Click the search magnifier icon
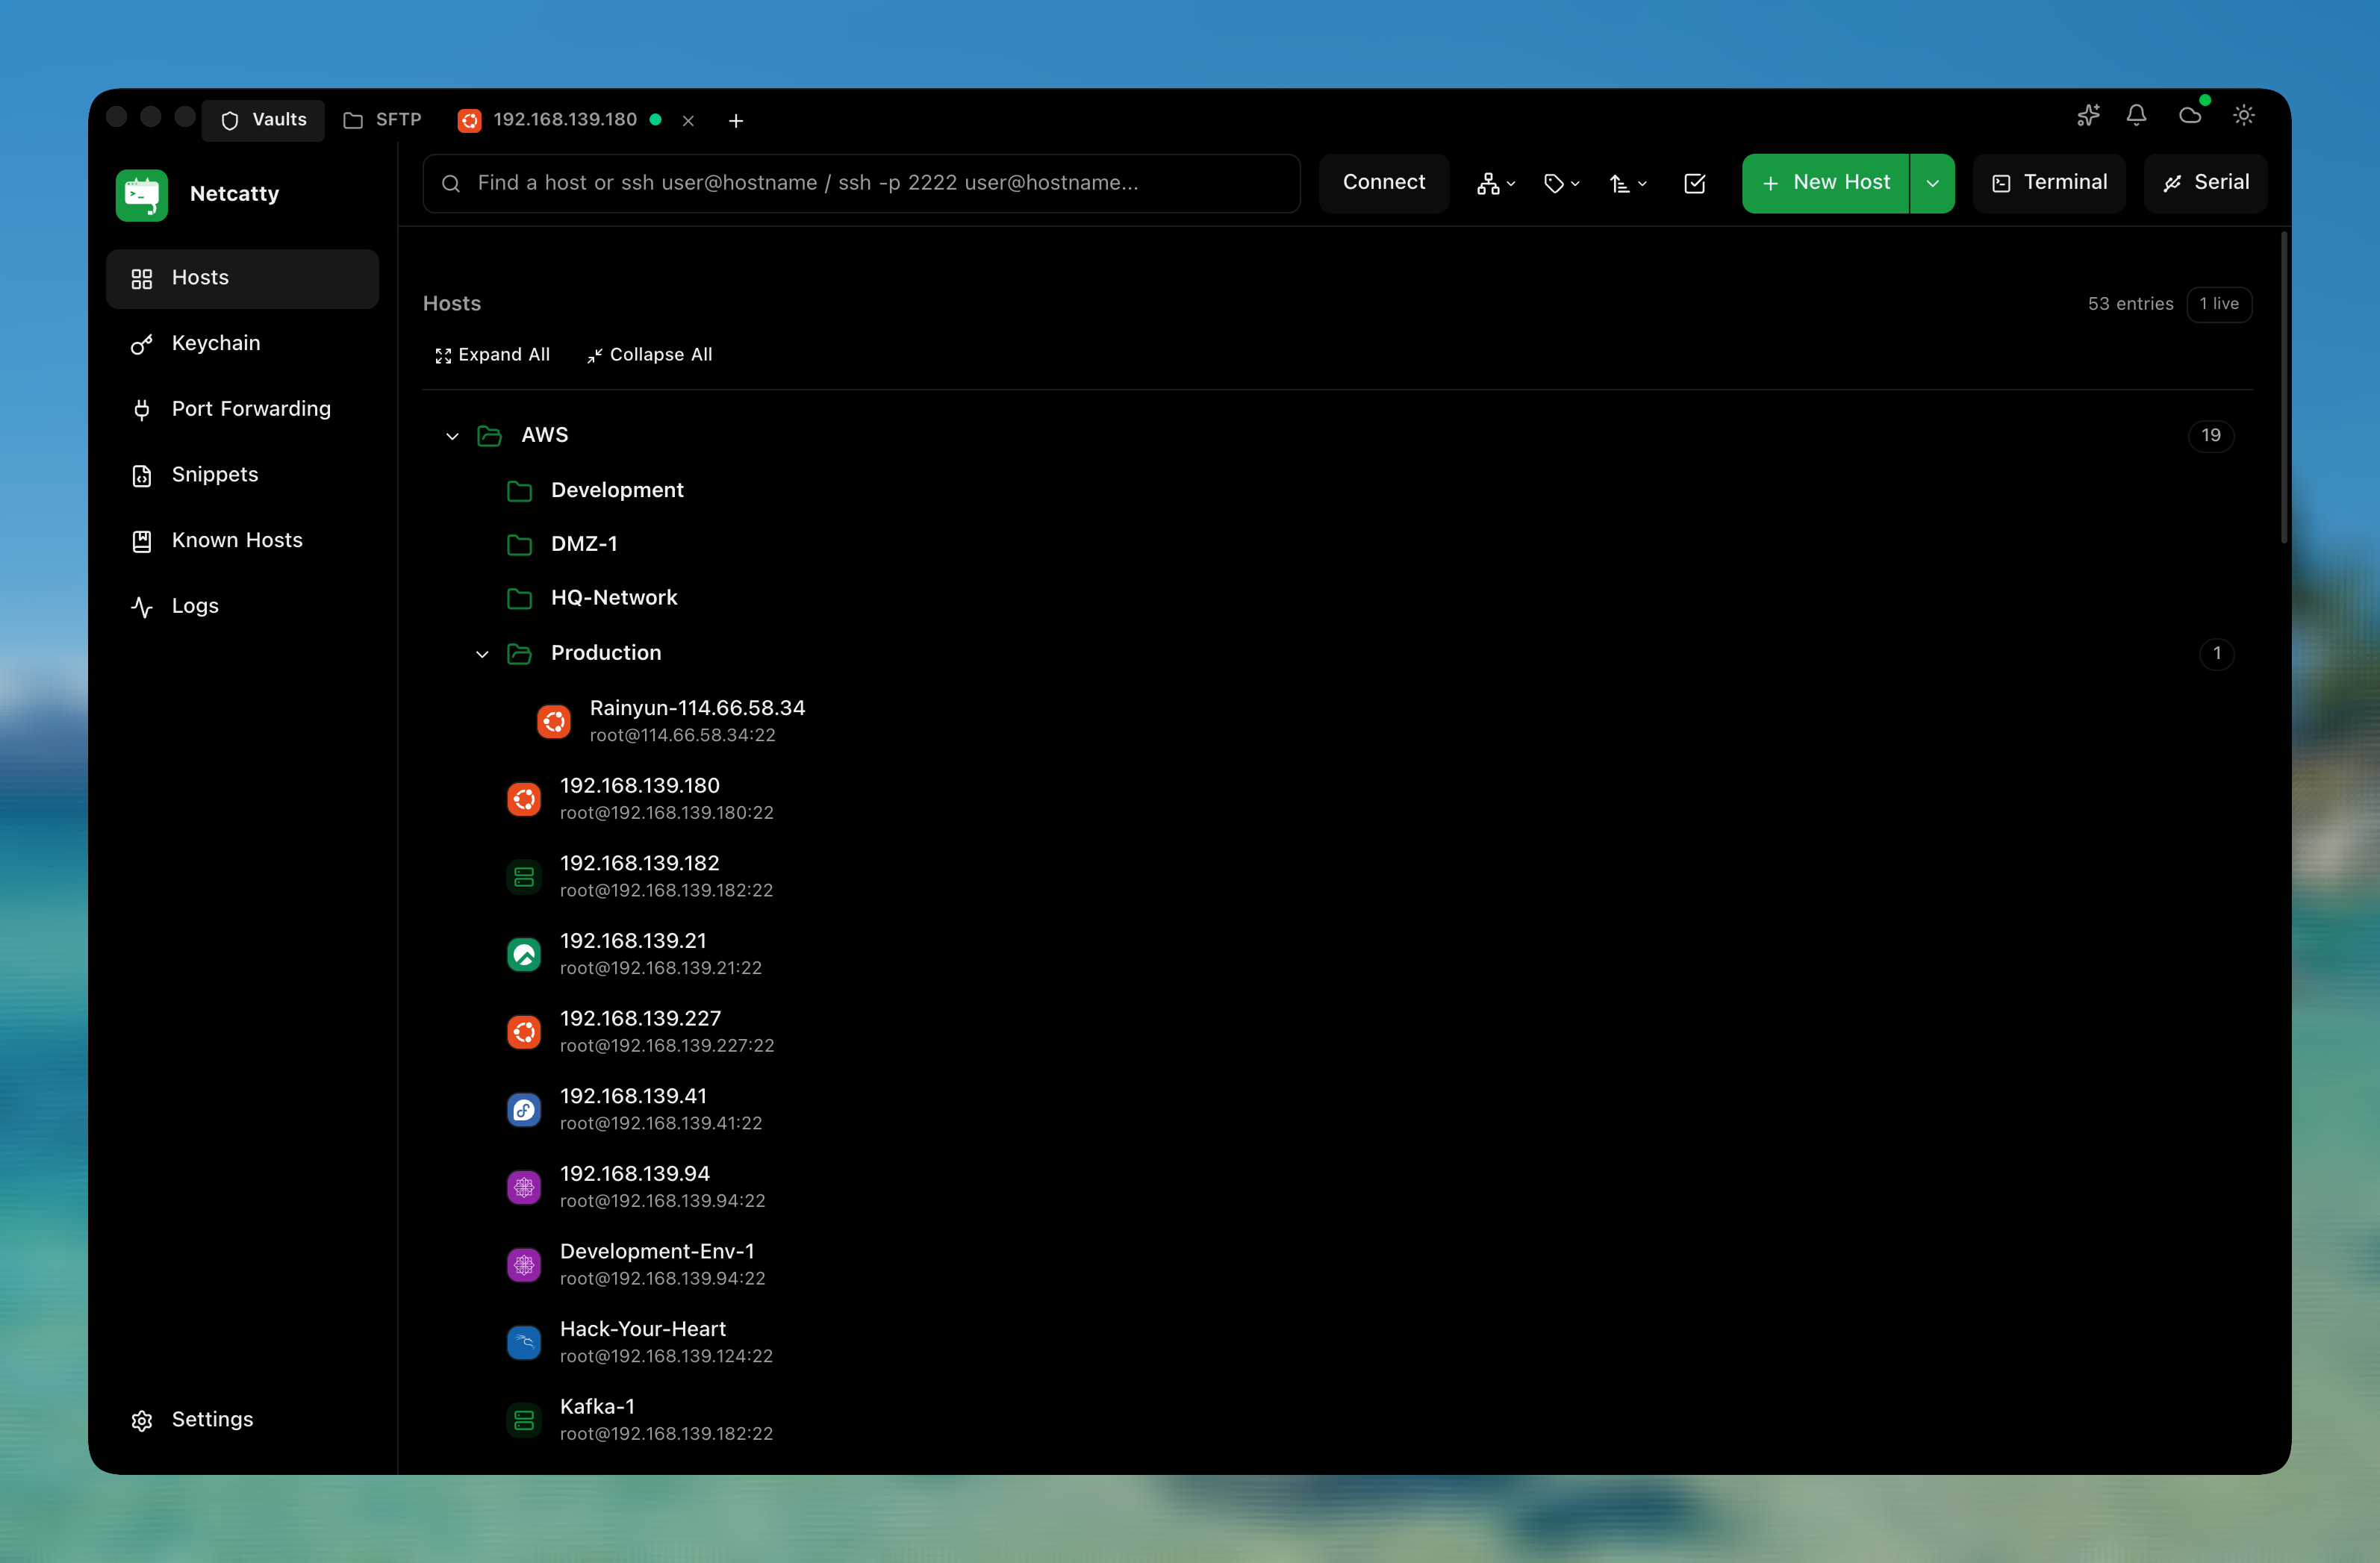This screenshot has width=2380, height=1563. pyautogui.click(x=451, y=184)
